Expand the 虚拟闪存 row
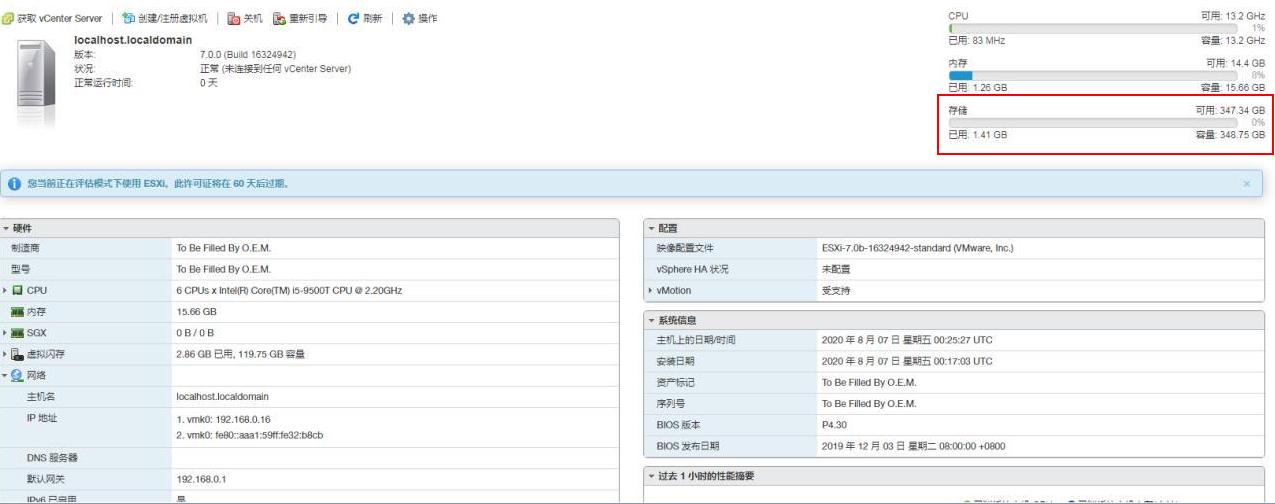This screenshot has height=504, width=1275. (x=5, y=354)
